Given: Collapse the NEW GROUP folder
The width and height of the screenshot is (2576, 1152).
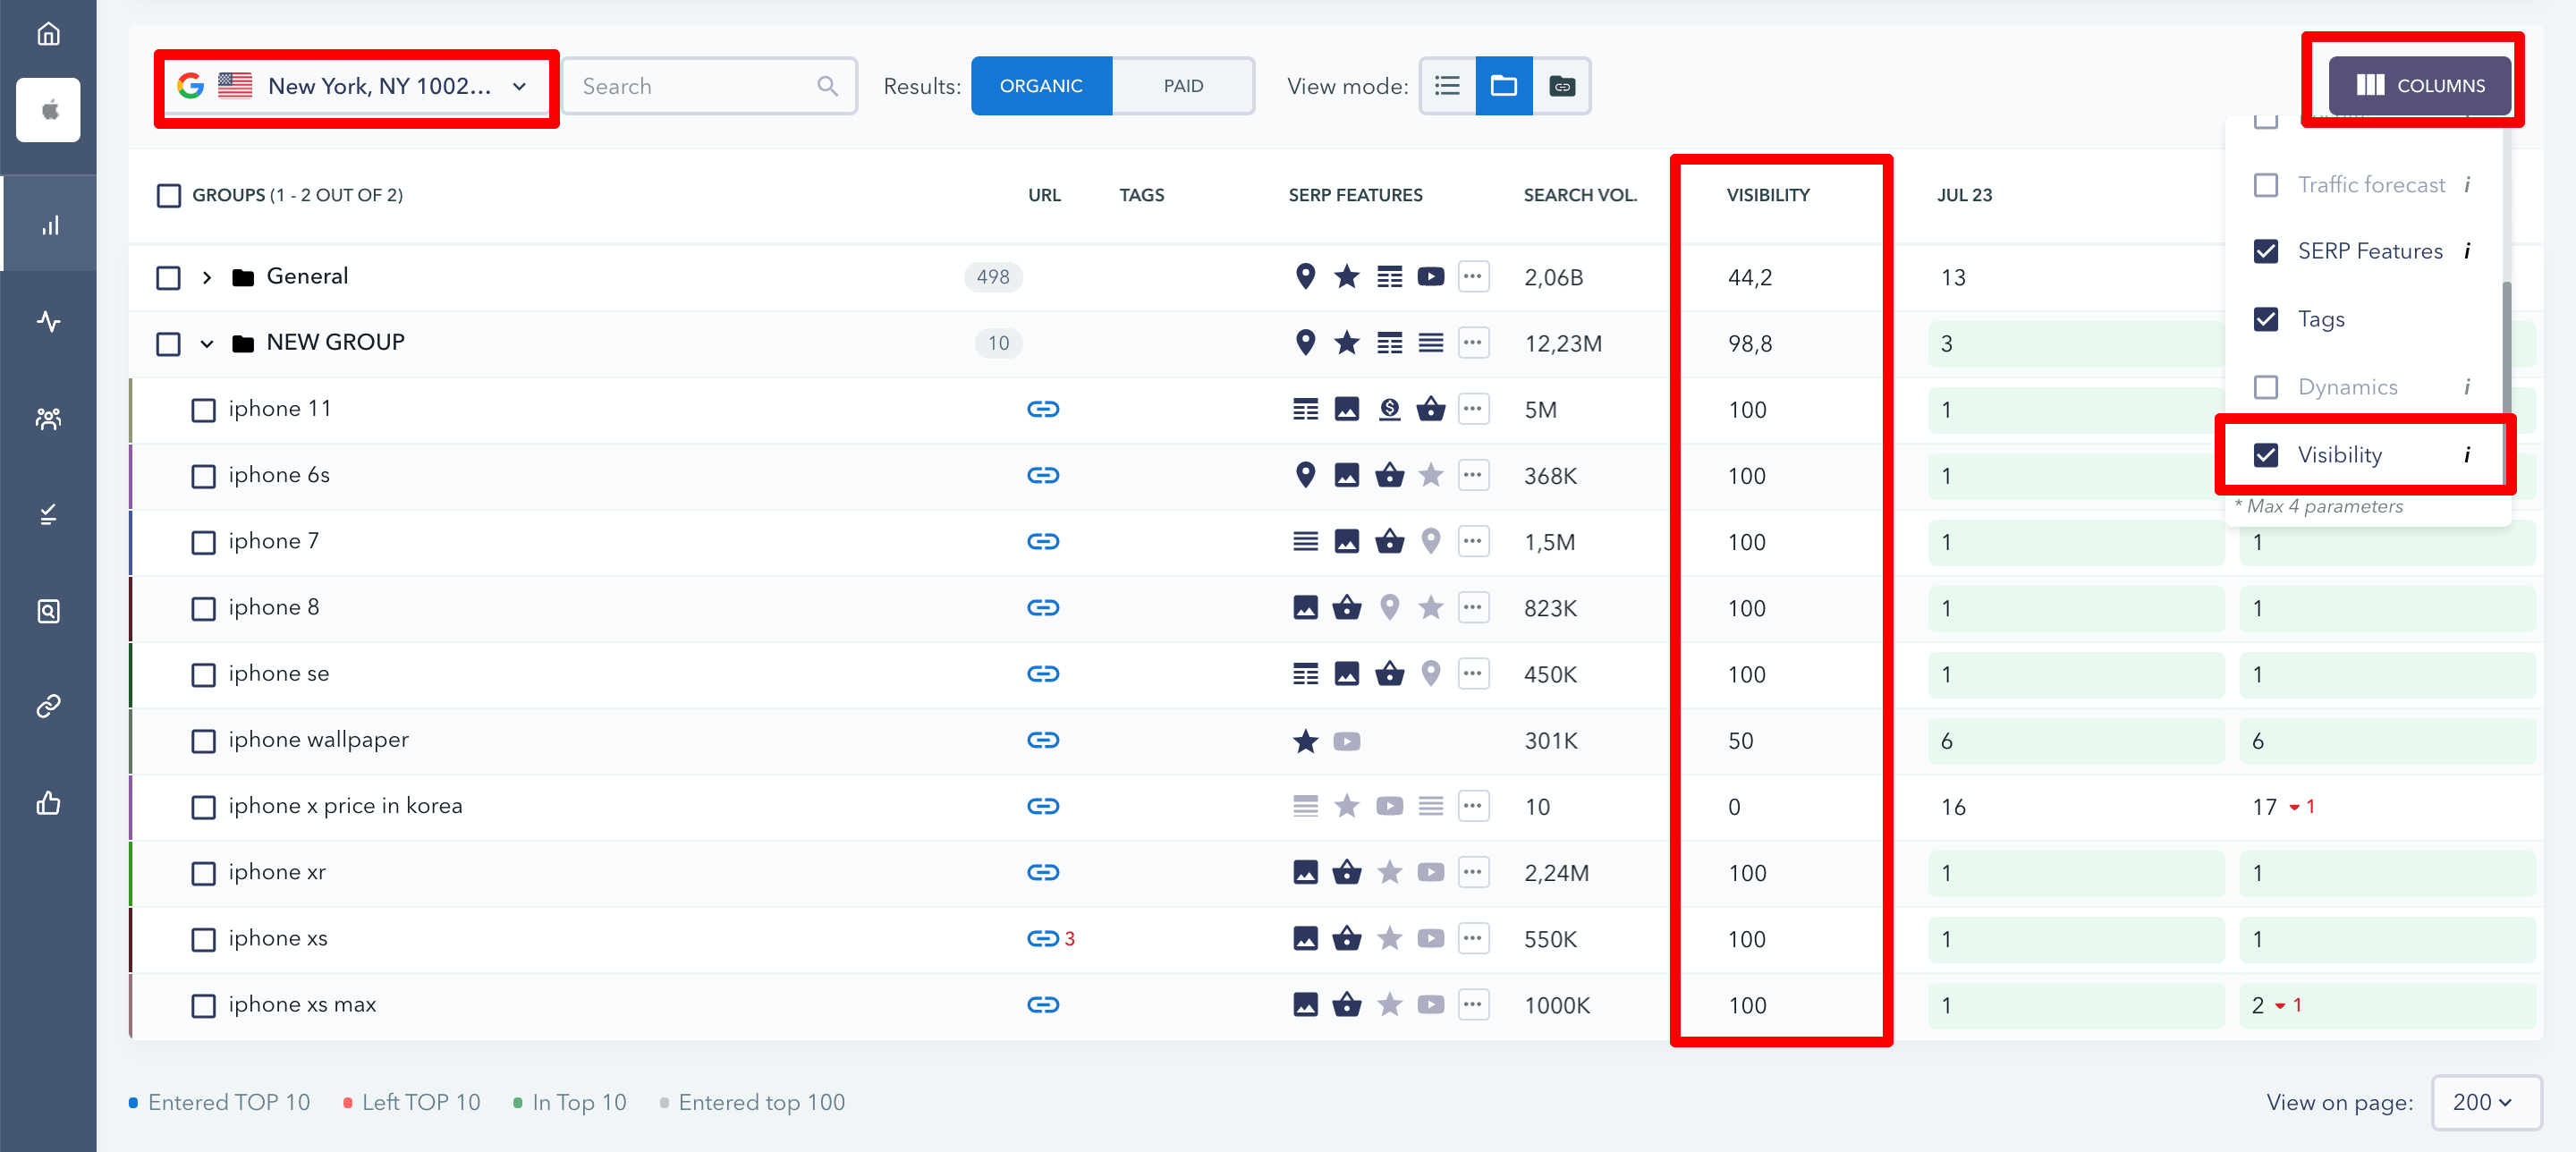Looking at the screenshot, I should tap(206, 343).
